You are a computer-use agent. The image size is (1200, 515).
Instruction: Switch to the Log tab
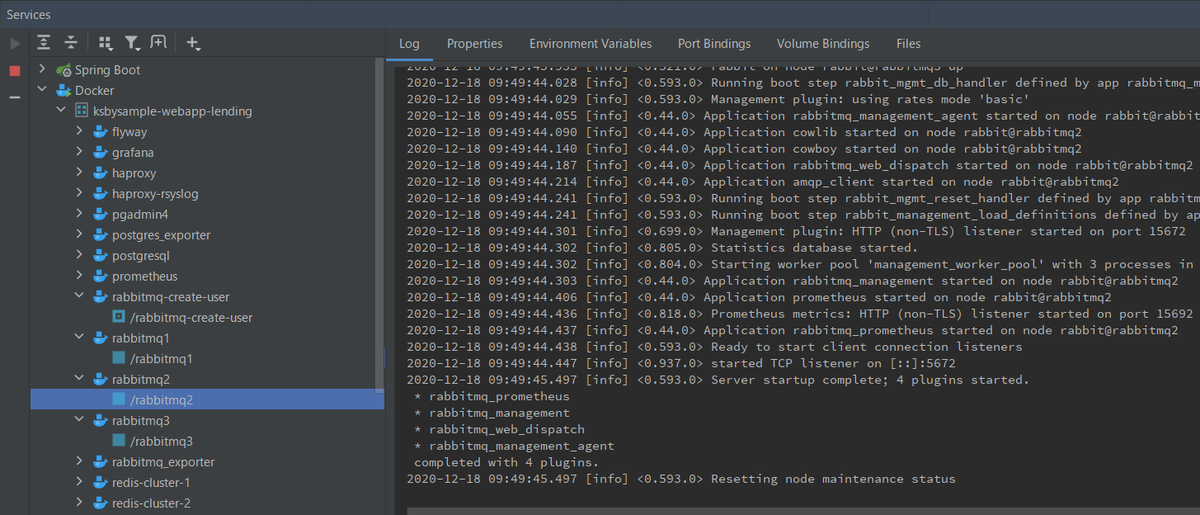409,43
